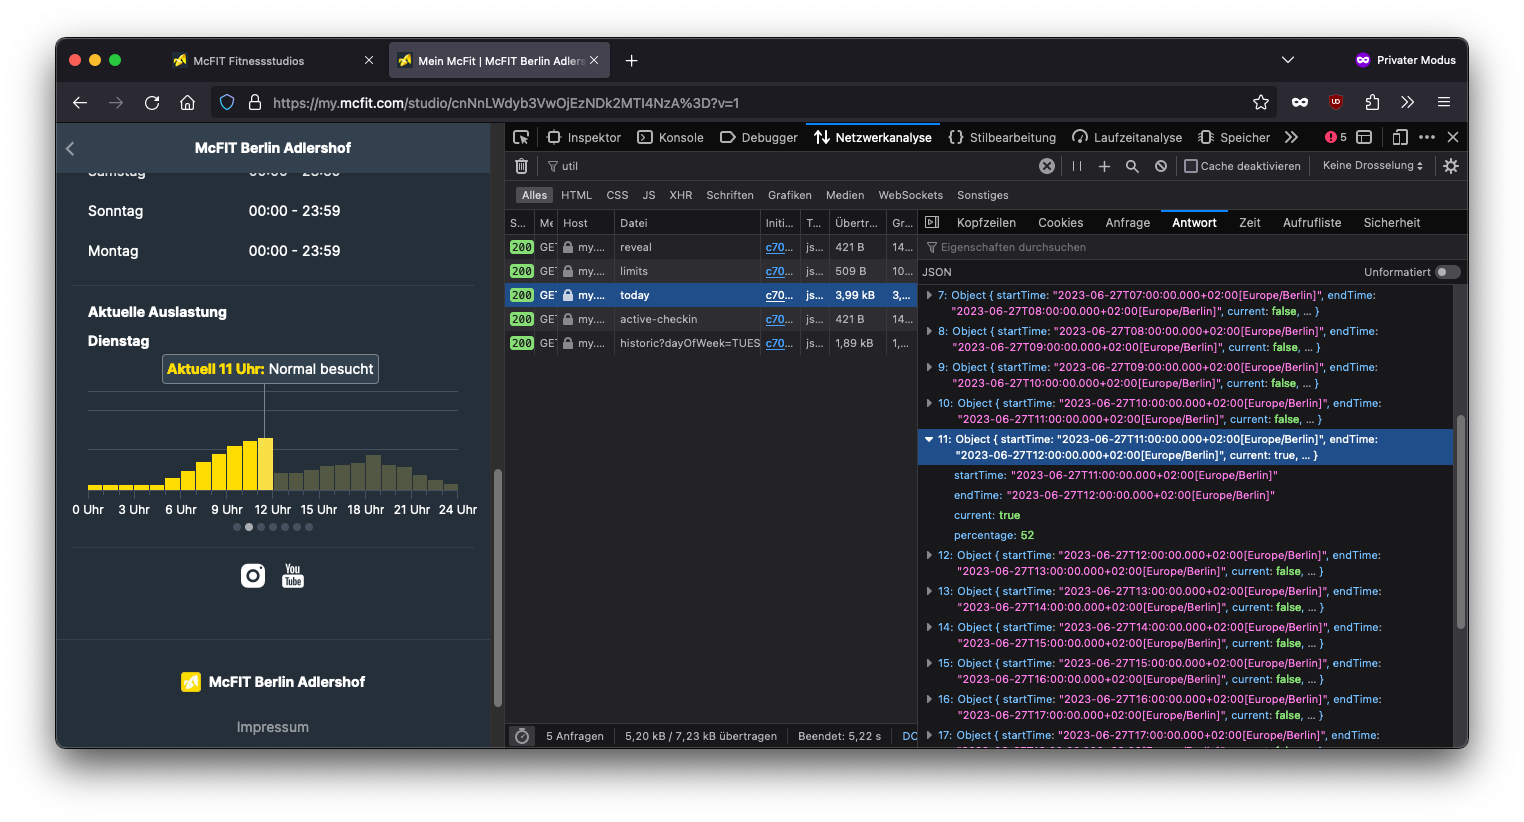
Task: Add a new request with the plus icon
Action: point(1104,166)
